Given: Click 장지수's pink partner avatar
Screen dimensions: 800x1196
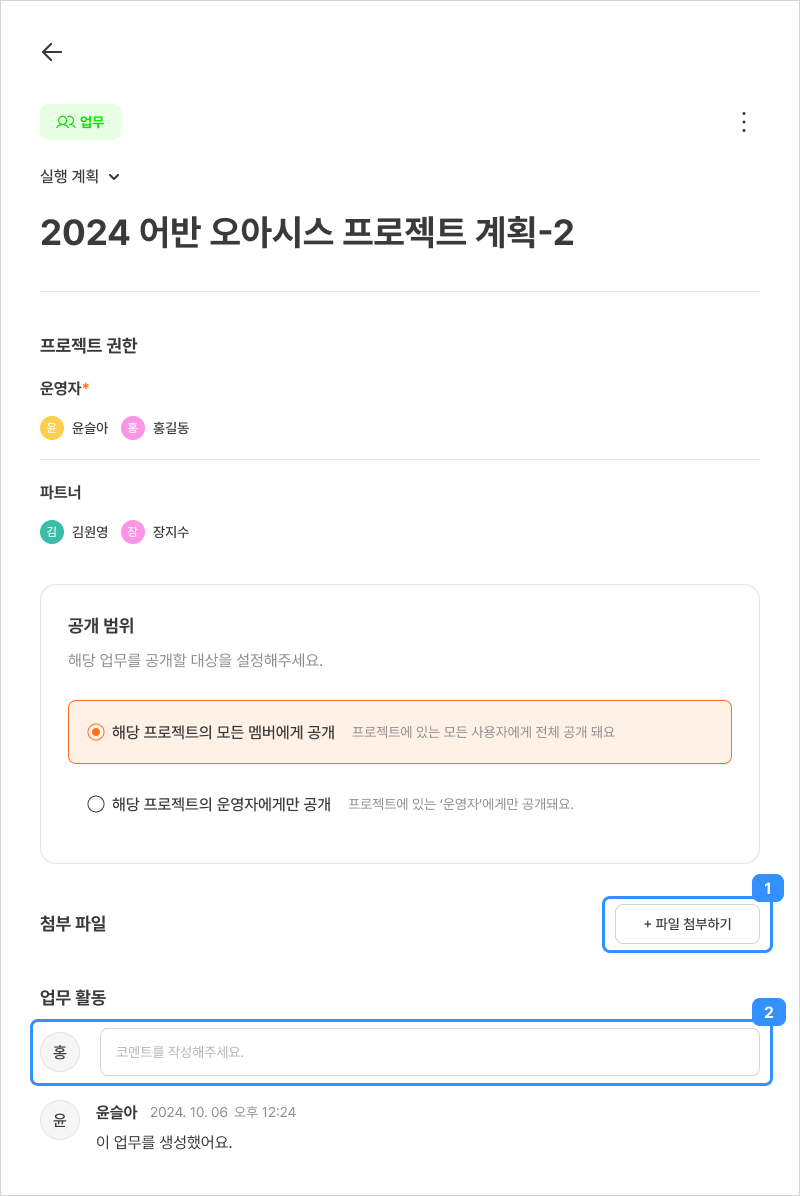Looking at the screenshot, I should tap(133, 532).
